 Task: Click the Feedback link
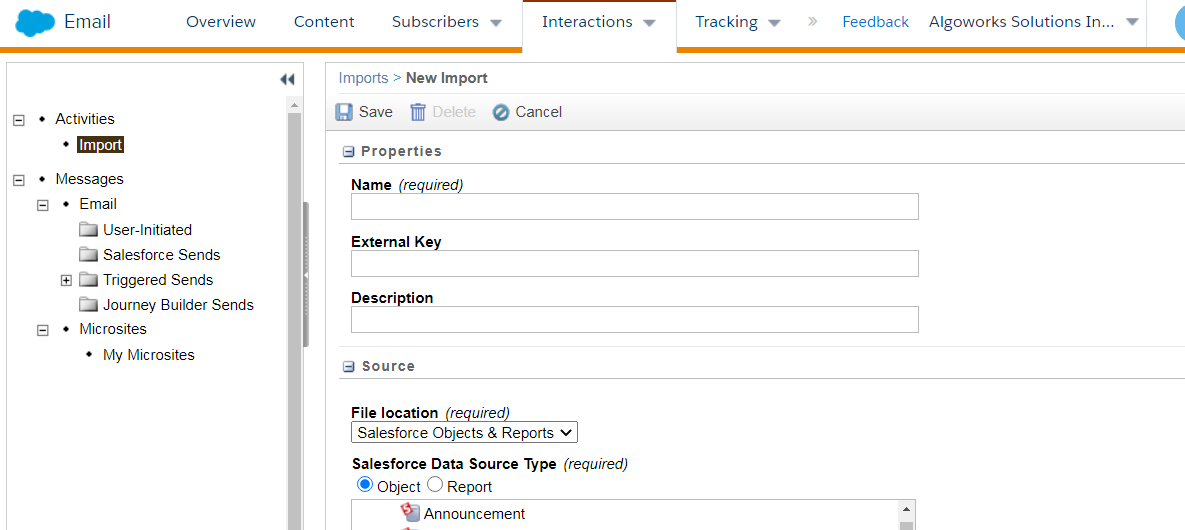pyautogui.click(x=875, y=22)
